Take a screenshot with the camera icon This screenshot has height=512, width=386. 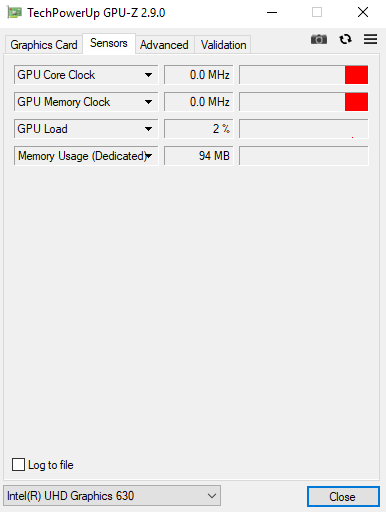tap(319, 39)
